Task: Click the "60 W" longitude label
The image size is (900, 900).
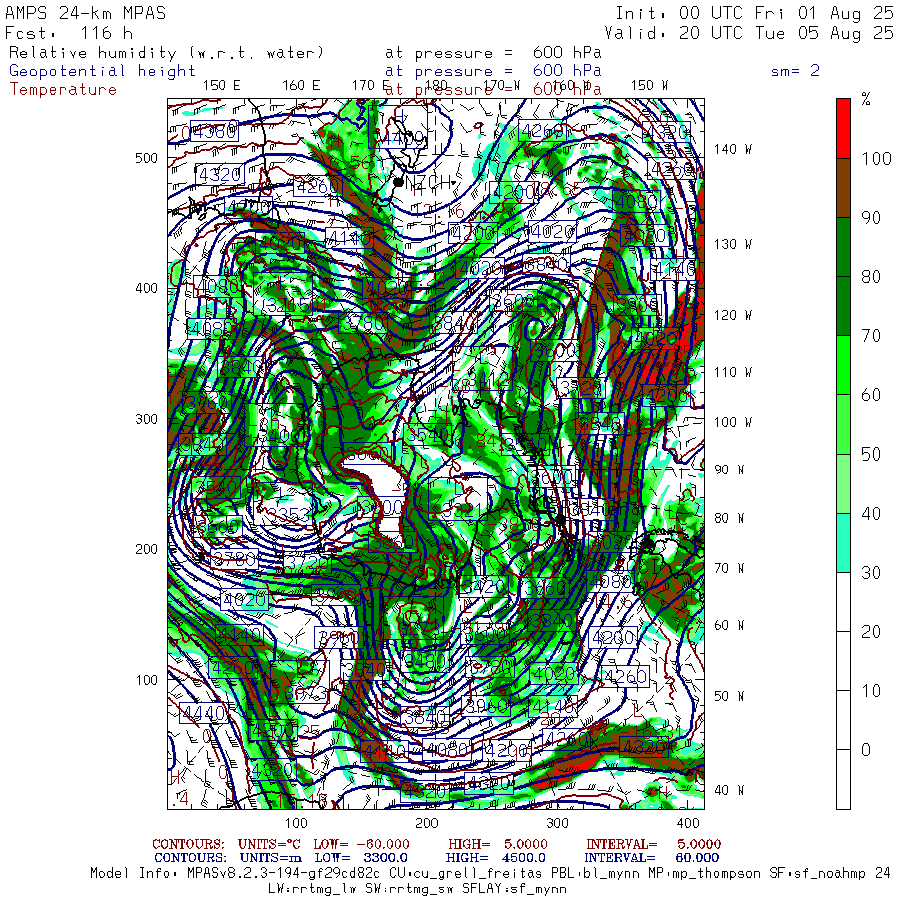Action: pos(729,625)
